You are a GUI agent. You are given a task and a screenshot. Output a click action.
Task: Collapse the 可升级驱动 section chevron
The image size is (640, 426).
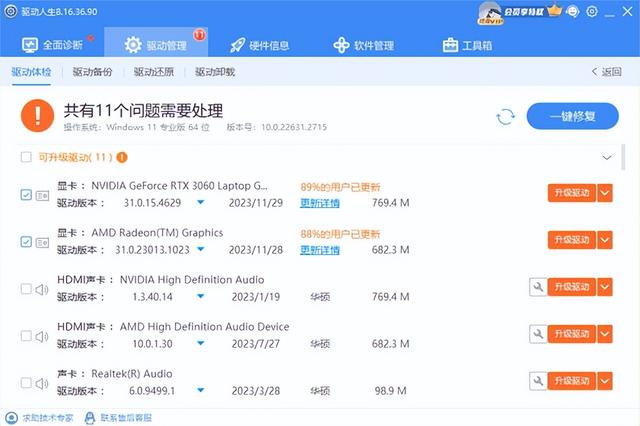coord(607,158)
